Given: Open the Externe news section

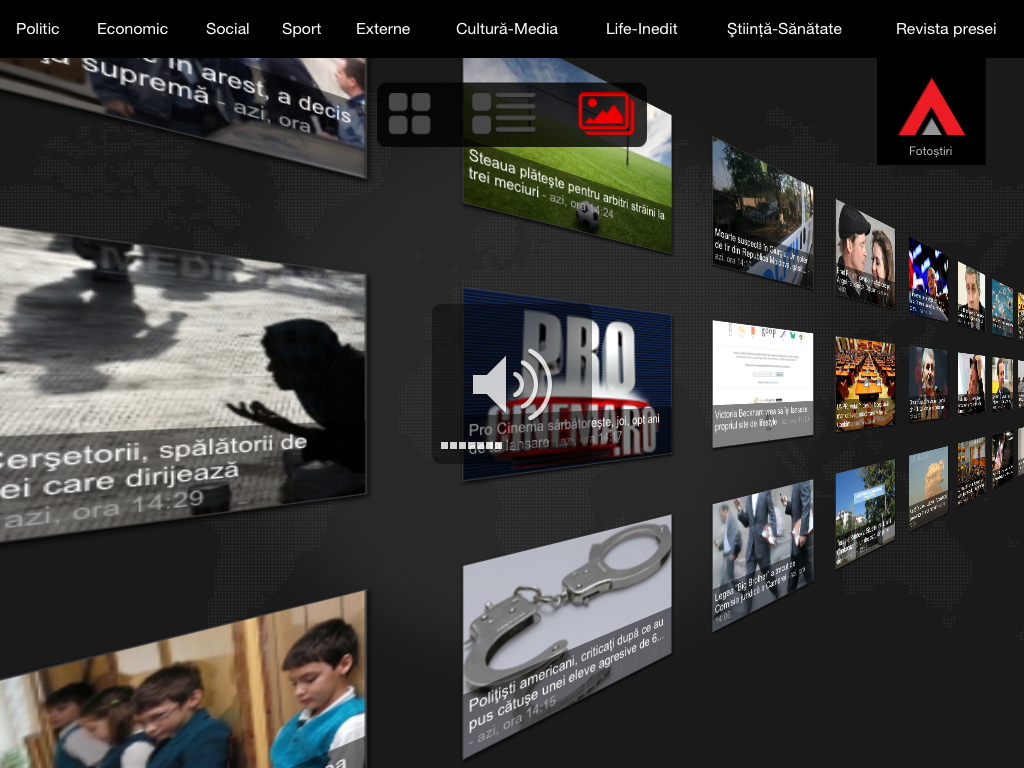Looking at the screenshot, I should [x=383, y=29].
